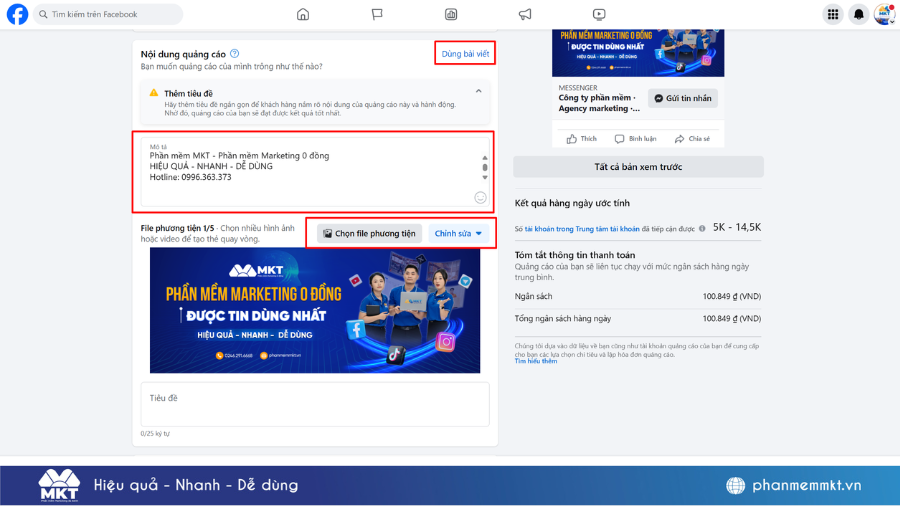This screenshot has width=900, height=506.
Task: Collapse the Thêm tiêu đề warning panel
Action: tap(478, 91)
